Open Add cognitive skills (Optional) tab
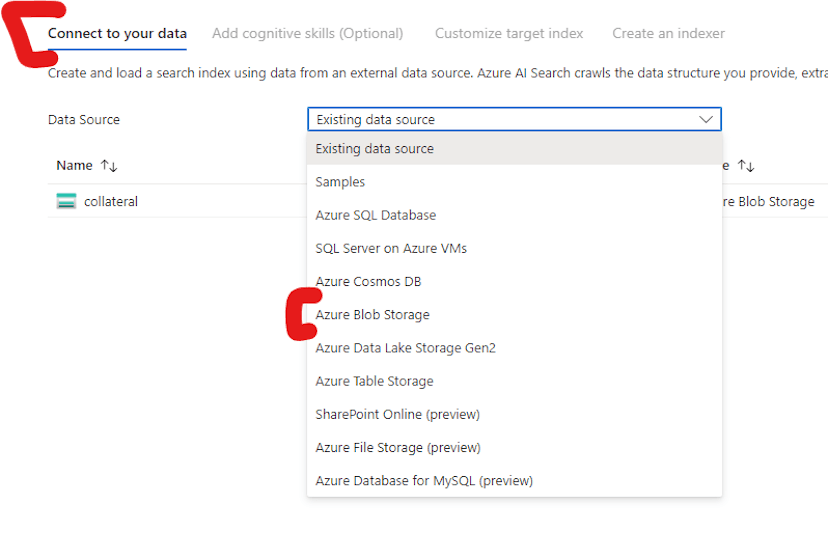This screenshot has height=559, width=828. (307, 34)
